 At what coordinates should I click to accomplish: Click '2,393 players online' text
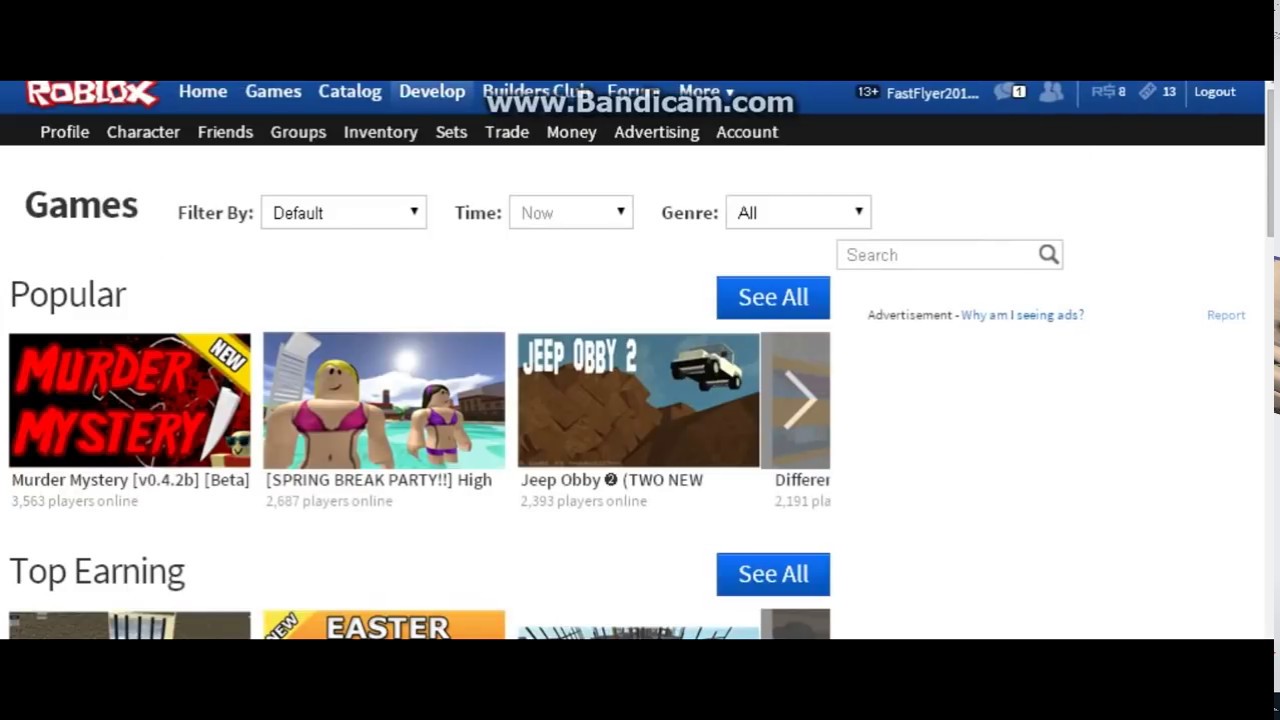(584, 501)
